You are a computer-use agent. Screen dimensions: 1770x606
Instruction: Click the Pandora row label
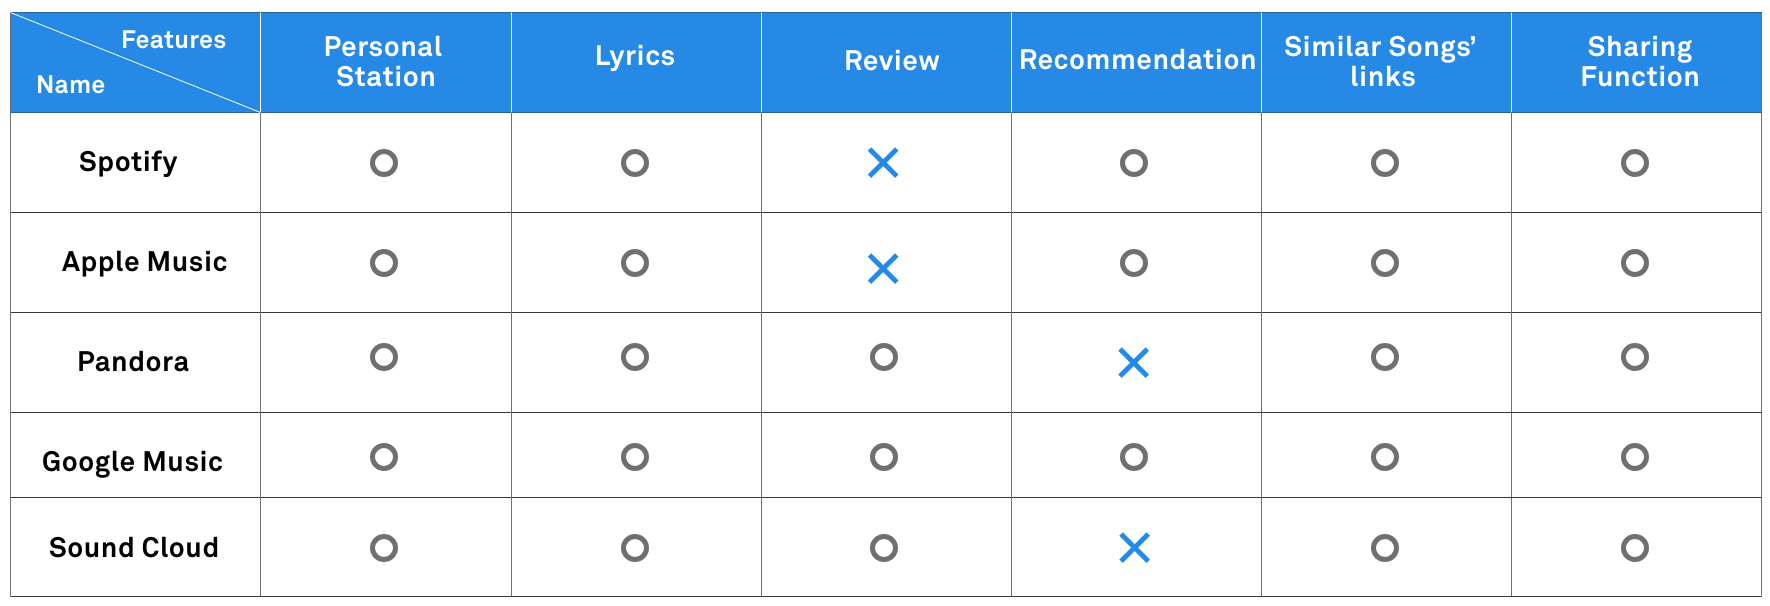click(133, 362)
